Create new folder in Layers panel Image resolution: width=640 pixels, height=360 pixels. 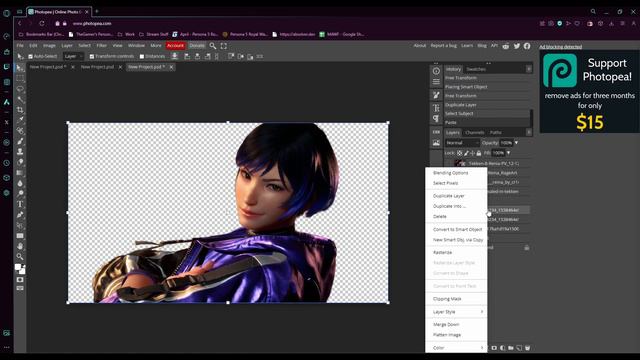pyautogui.click(x=511, y=348)
